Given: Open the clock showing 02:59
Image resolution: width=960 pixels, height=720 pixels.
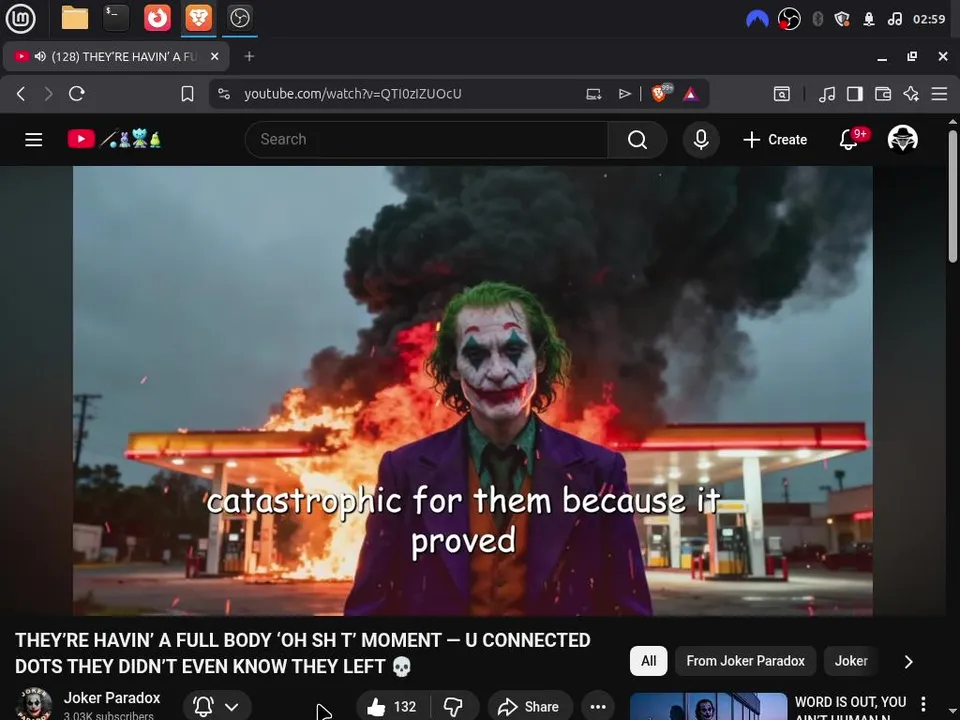Looking at the screenshot, I should (x=929, y=19).
